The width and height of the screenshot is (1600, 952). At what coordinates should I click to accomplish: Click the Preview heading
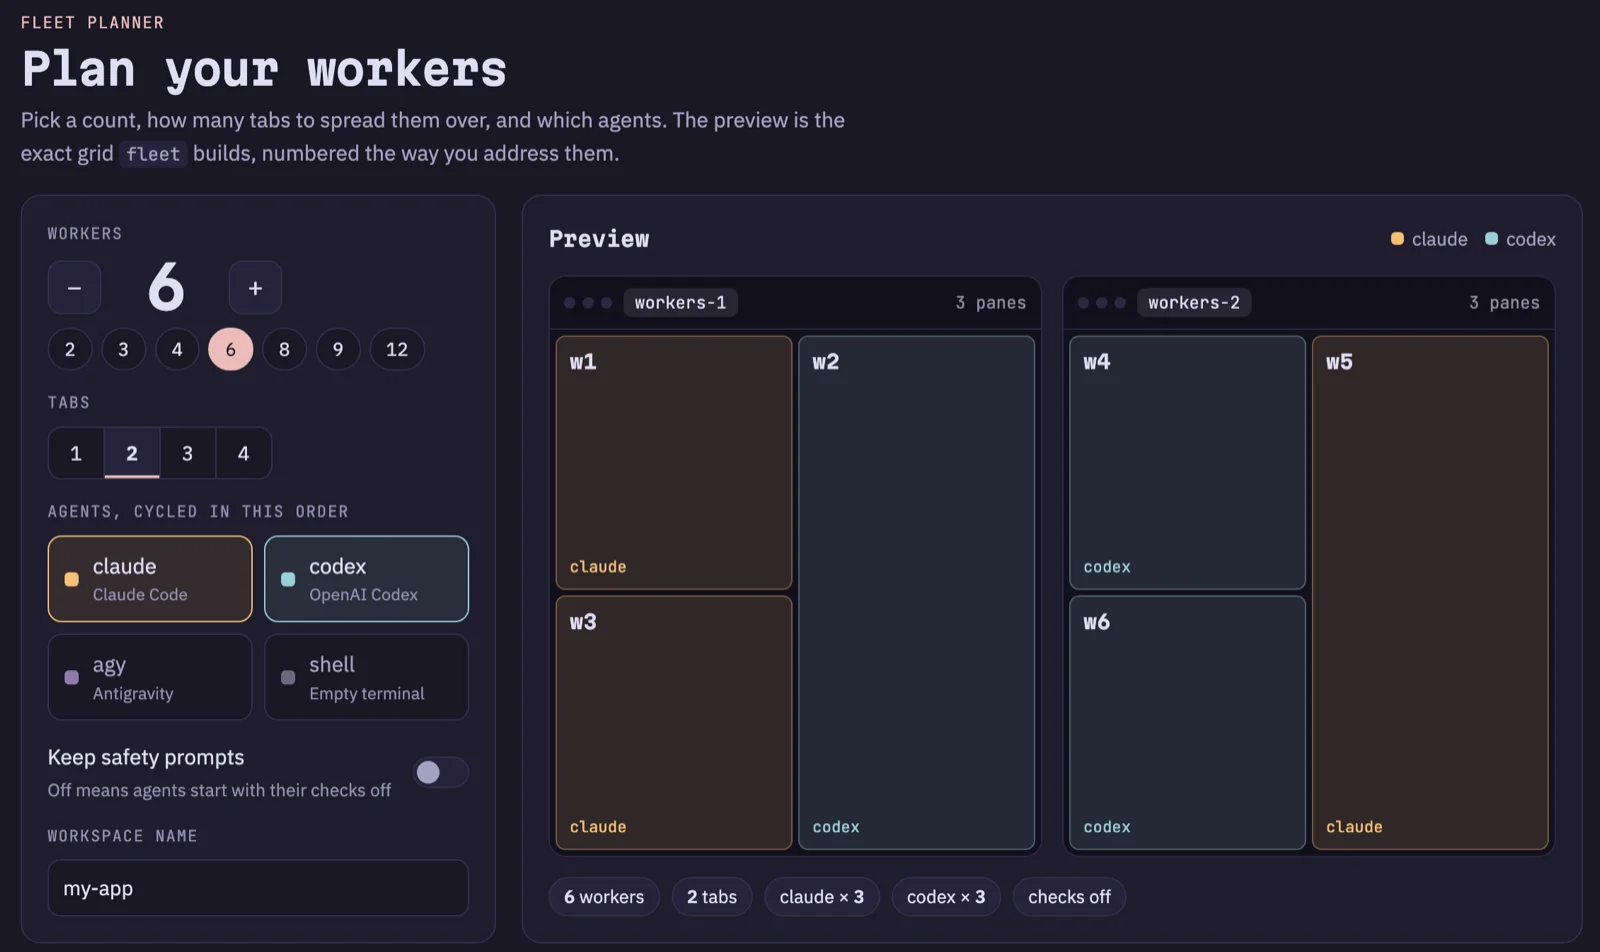click(599, 239)
